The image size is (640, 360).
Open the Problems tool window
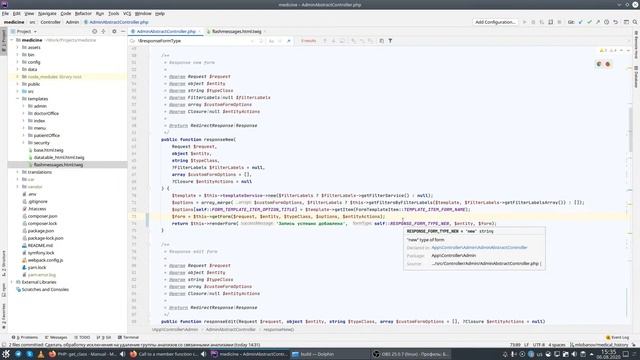(25, 338)
